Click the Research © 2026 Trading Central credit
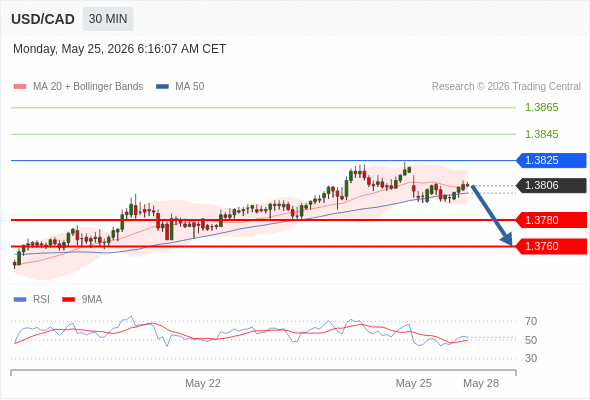This screenshot has height=400, width=590. coord(506,87)
